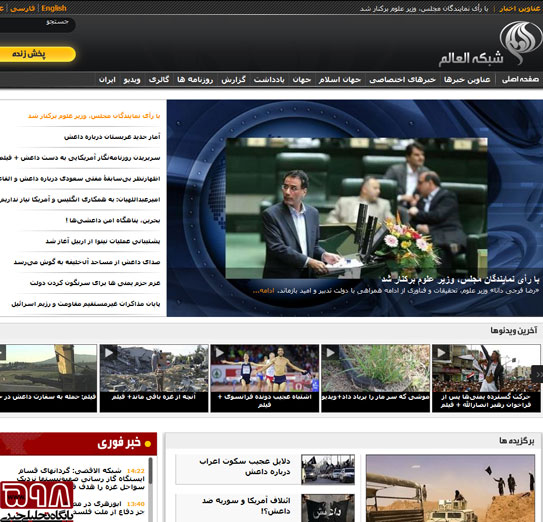Open the جهان اسلام menu item
543x522 pixels.
click(340, 80)
